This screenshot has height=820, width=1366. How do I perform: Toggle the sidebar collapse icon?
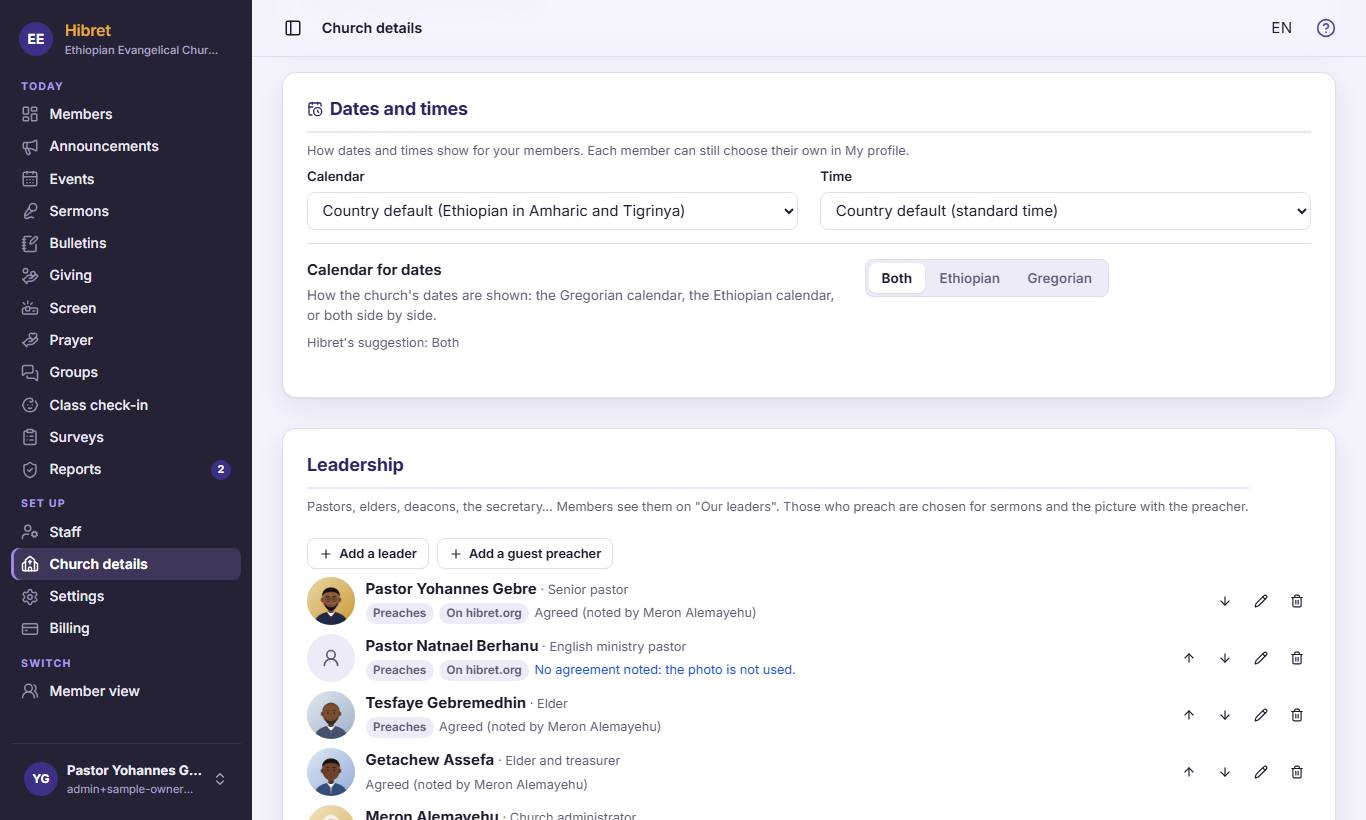click(293, 28)
